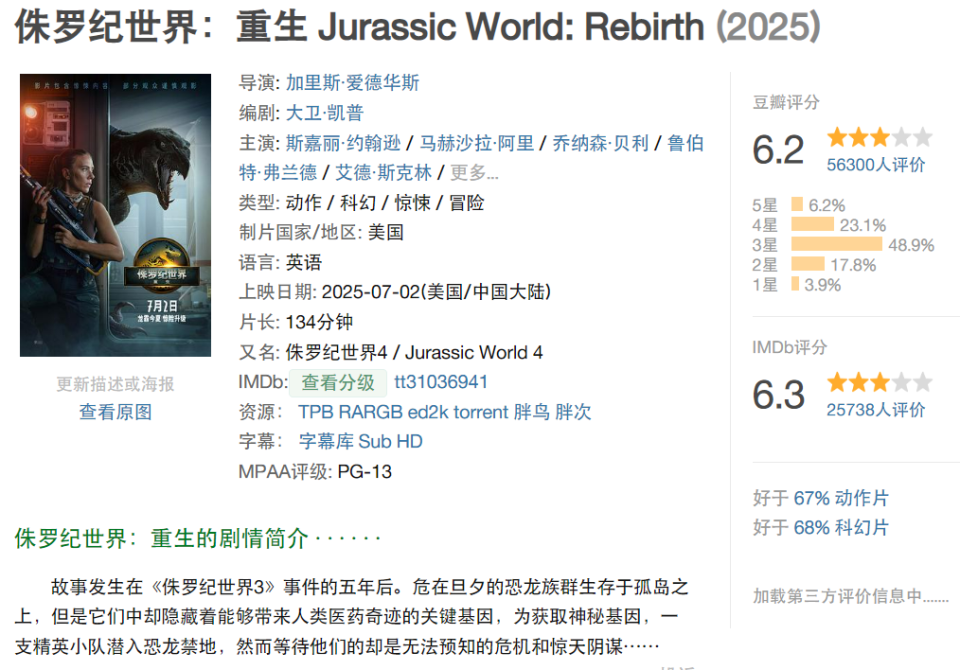Expand cast list with 更多...
The height and width of the screenshot is (670, 960).
474,173
